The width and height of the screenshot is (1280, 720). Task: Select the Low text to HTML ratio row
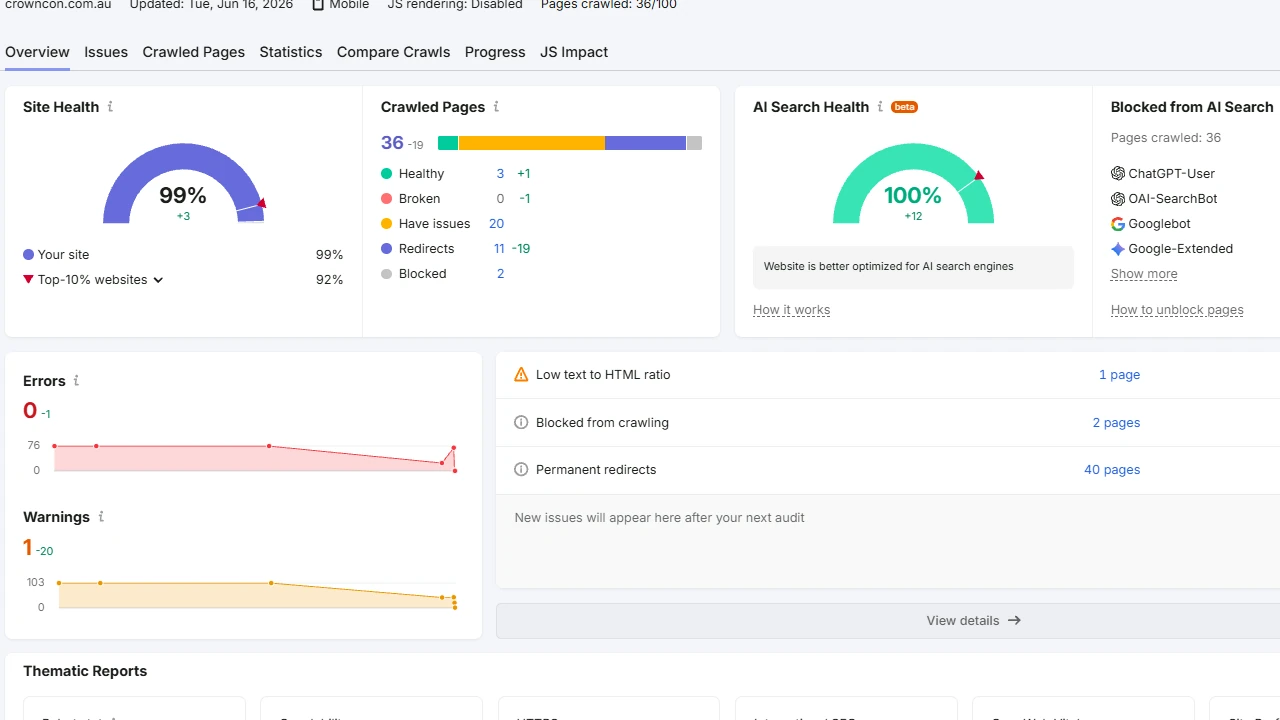(888, 374)
